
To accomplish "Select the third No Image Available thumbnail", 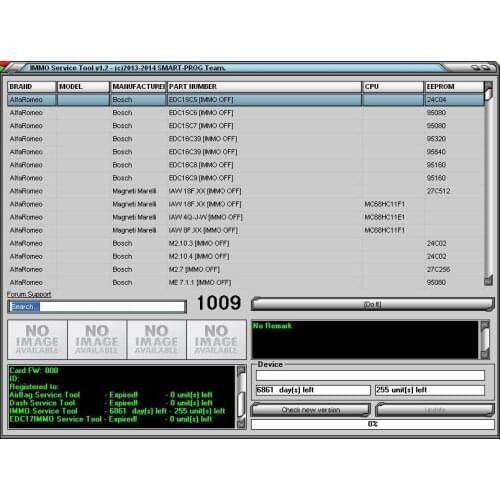I will [157, 340].
